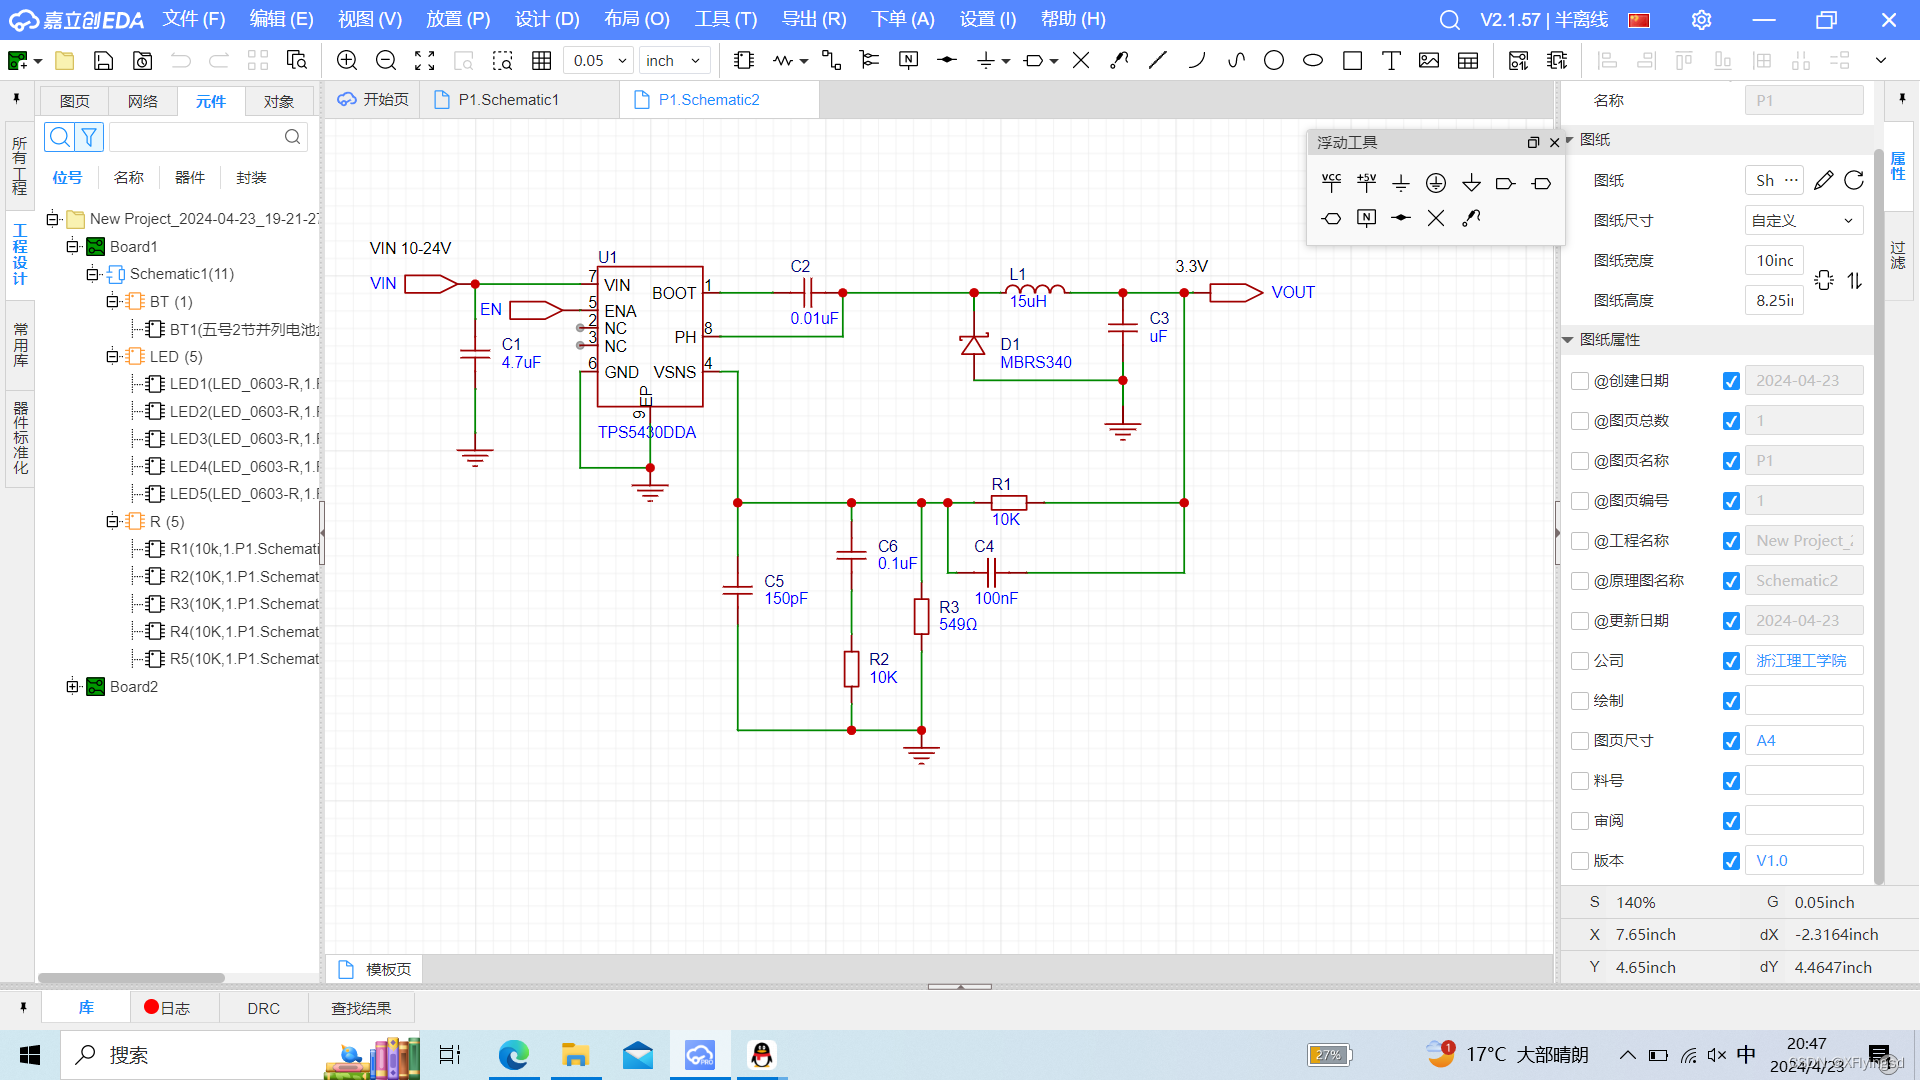This screenshot has height=1080, width=1920.
Task: Click the component search input field
Action: pyautogui.click(x=196, y=137)
